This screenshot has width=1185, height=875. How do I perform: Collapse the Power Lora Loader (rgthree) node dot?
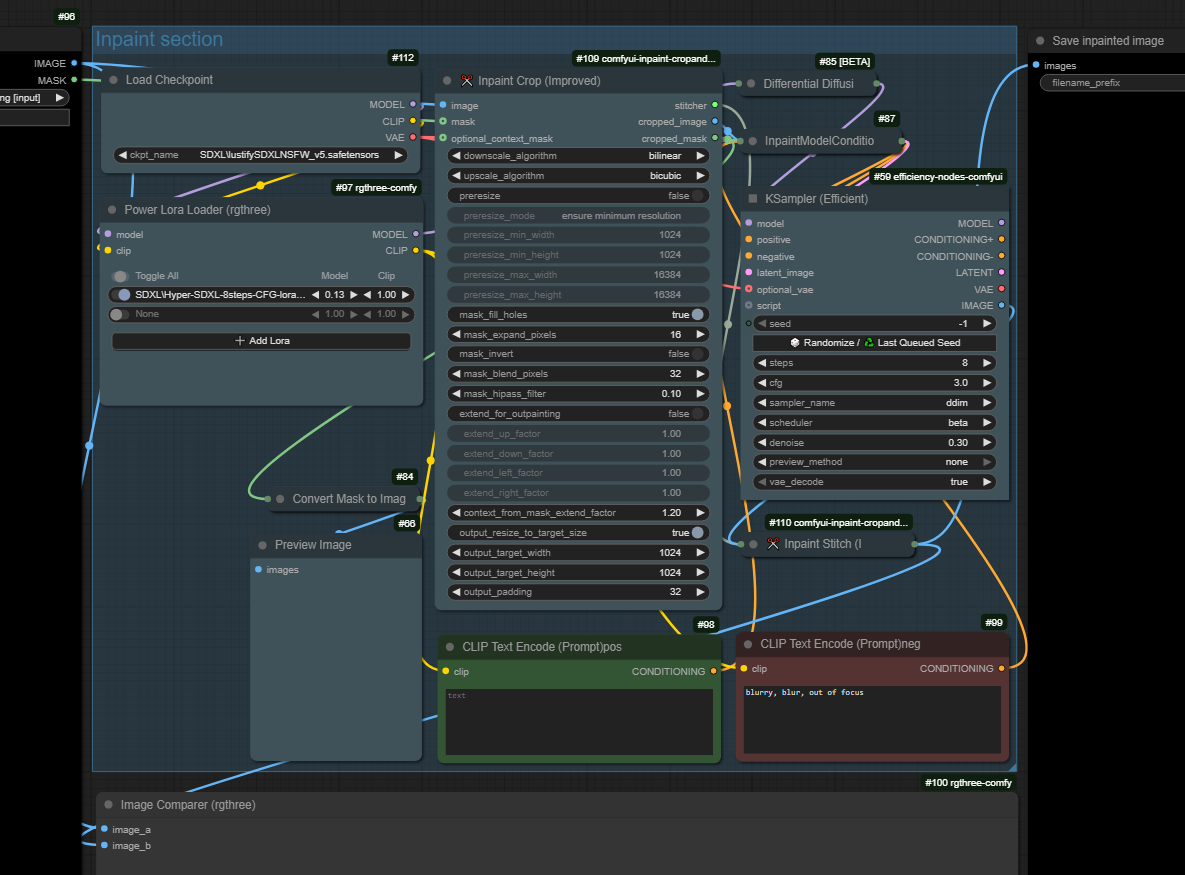112,210
